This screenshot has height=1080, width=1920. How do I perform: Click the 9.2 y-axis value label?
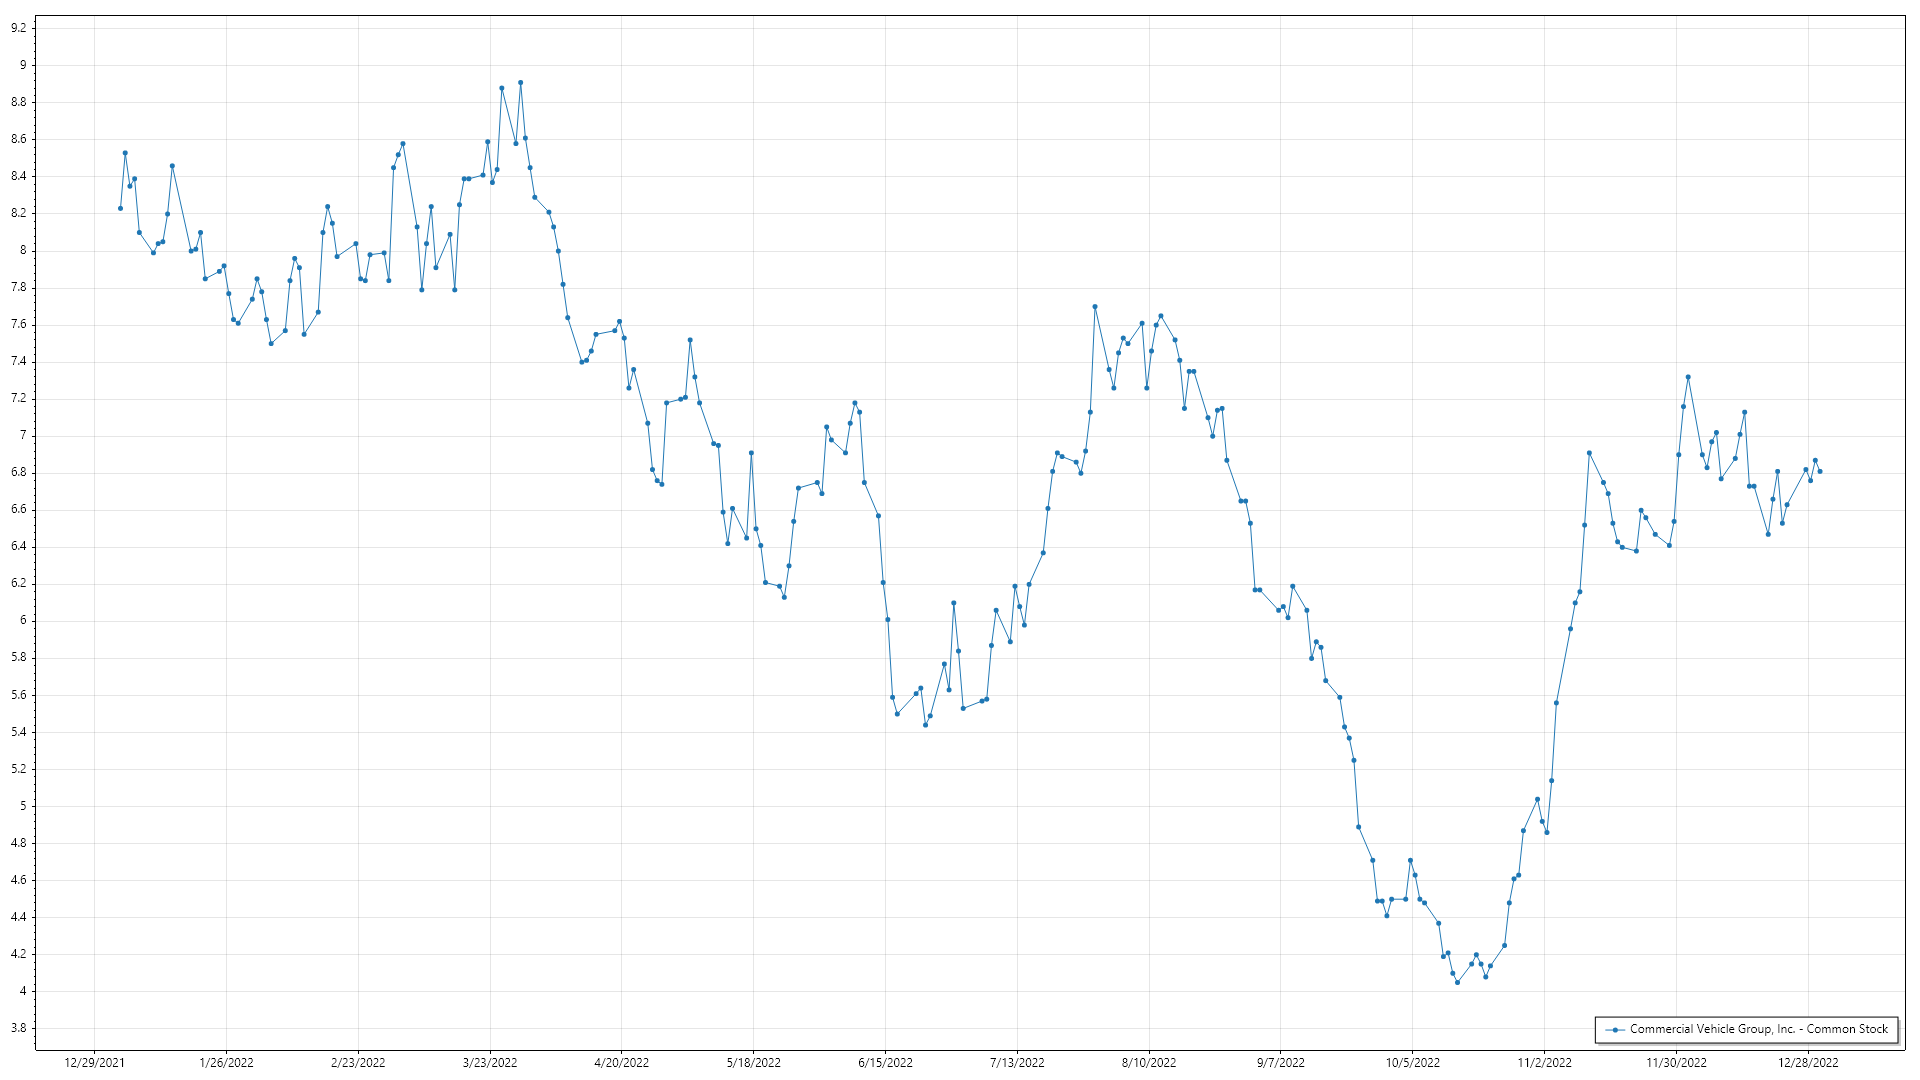click(19, 28)
